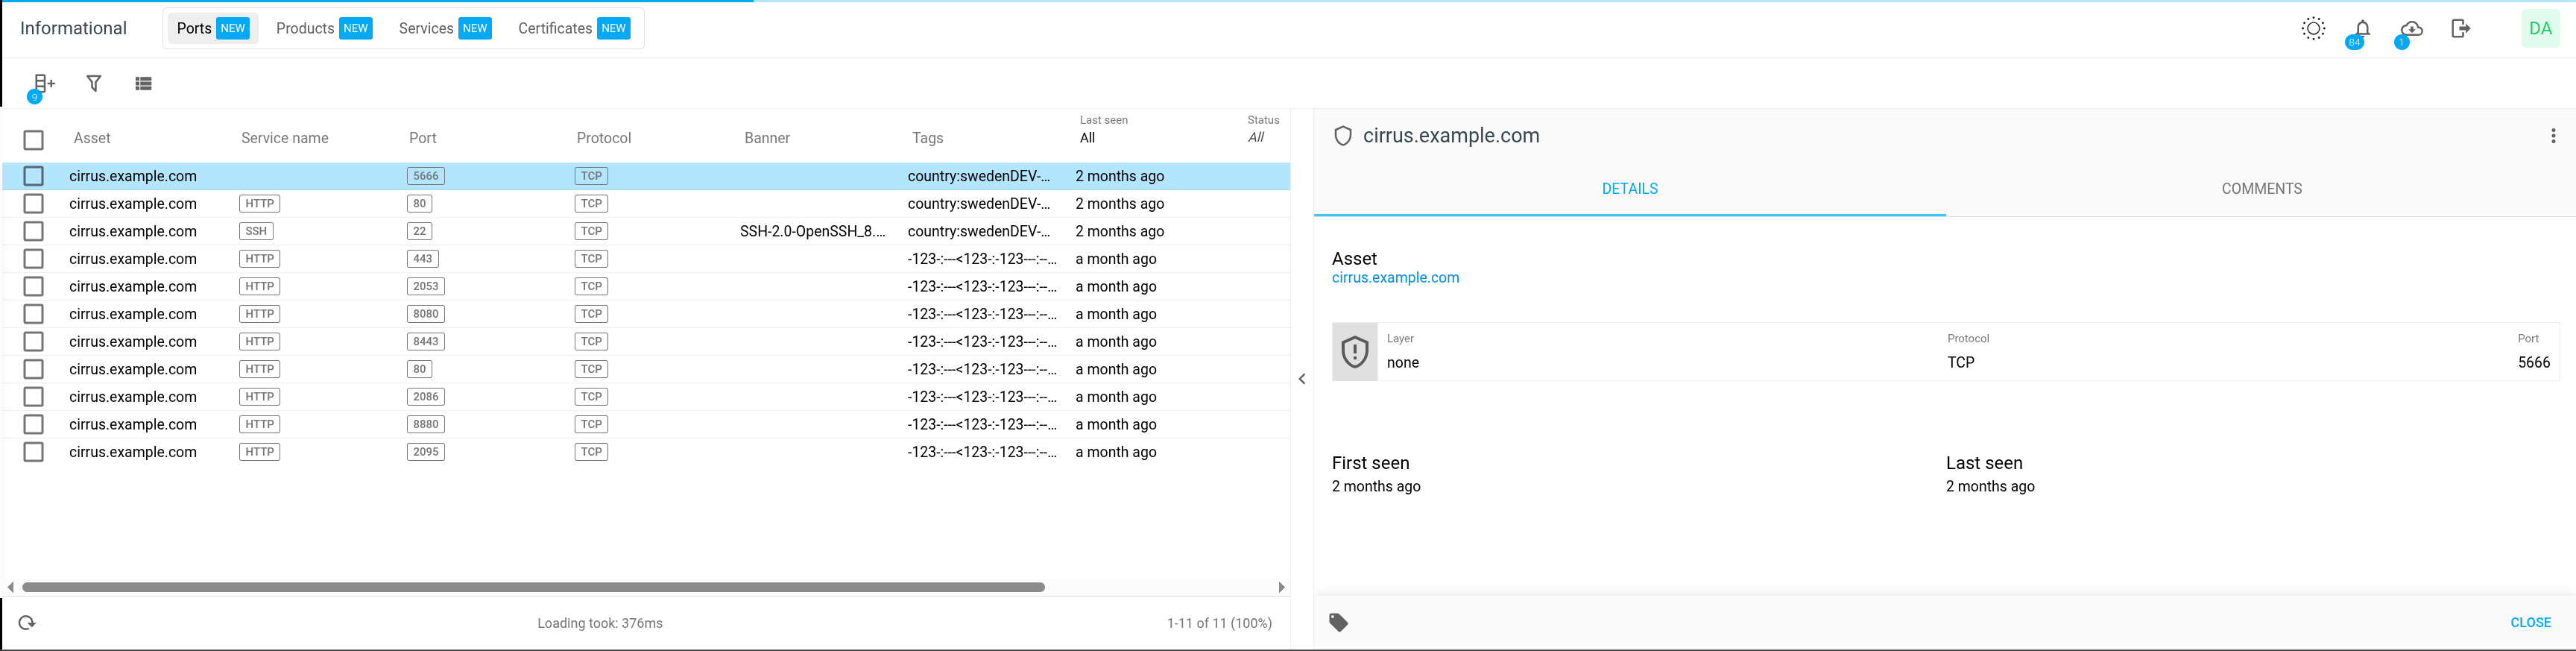Check the row checkbox for port 5666
The image size is (2576, 651).
coord(34,176)
